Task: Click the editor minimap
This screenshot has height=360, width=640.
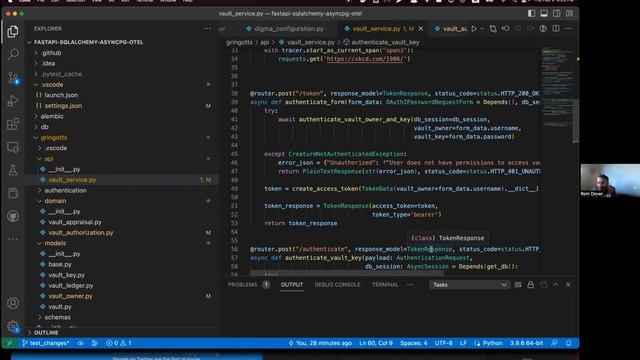Action: click(558, 87)
